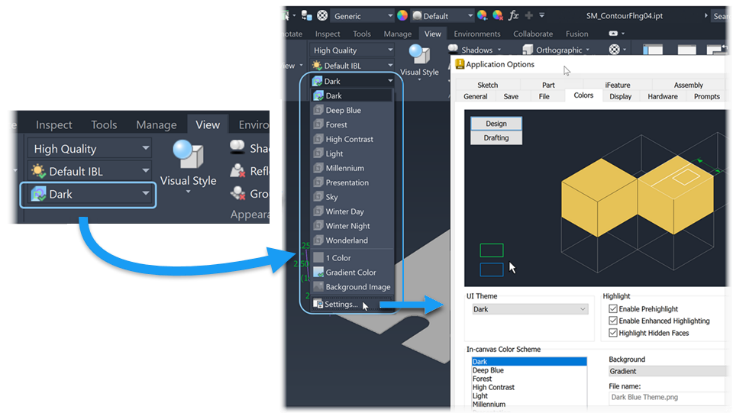The image size is (733, 413).
Task: Switch to the Sketch tab
Action: coord(488,85)
